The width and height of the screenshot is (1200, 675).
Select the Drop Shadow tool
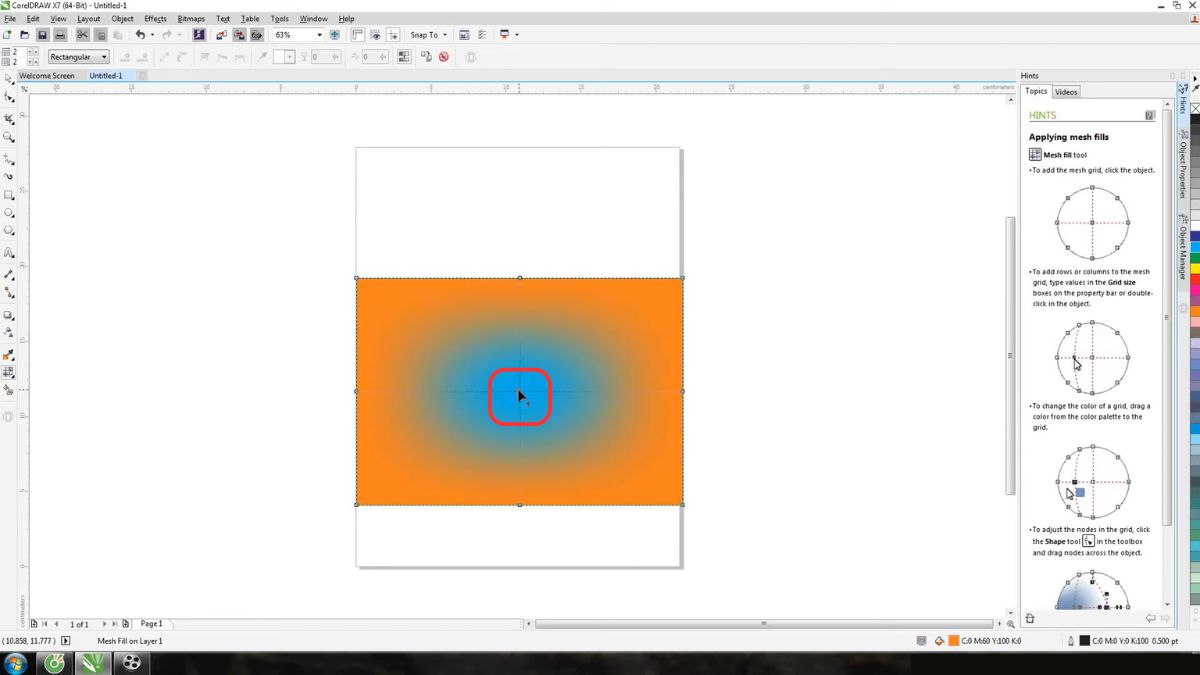click(9, 315)
